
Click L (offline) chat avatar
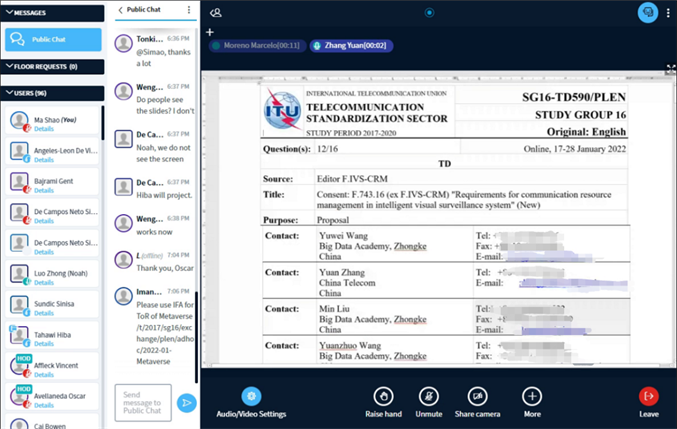point(123,260)
